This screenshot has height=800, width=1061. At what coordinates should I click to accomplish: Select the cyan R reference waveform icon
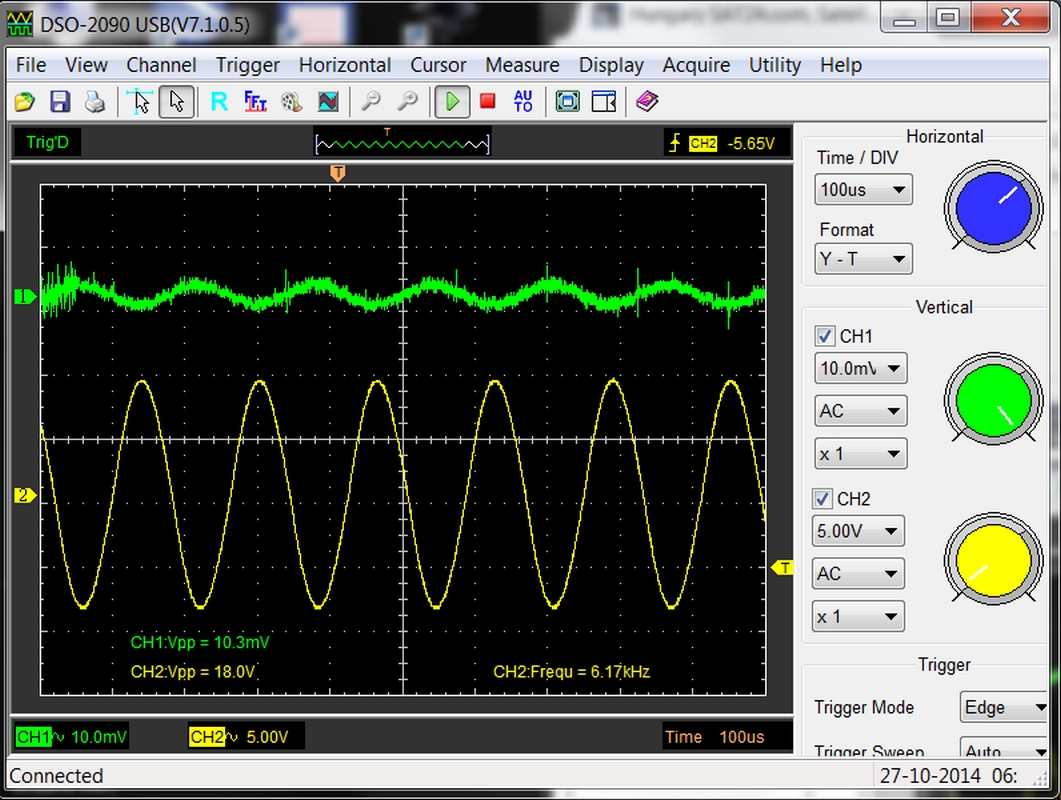[x=219, y=101]
